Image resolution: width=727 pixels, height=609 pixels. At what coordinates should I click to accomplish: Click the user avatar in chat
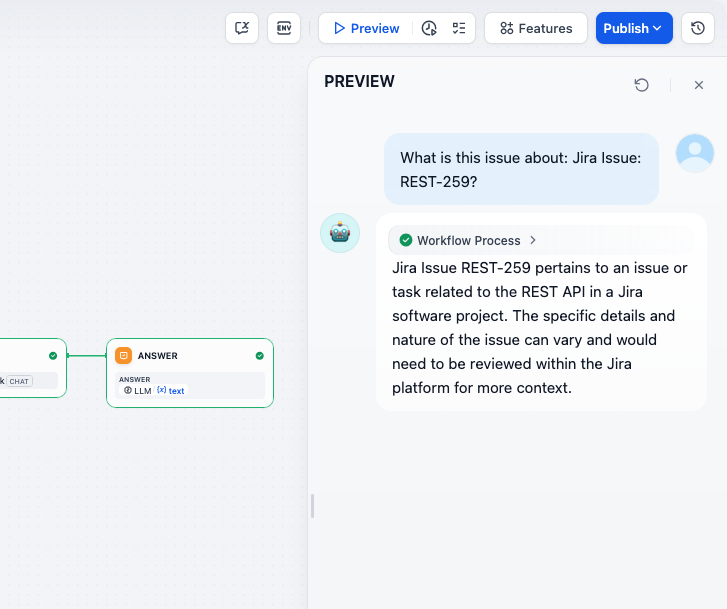coord(695,153)
